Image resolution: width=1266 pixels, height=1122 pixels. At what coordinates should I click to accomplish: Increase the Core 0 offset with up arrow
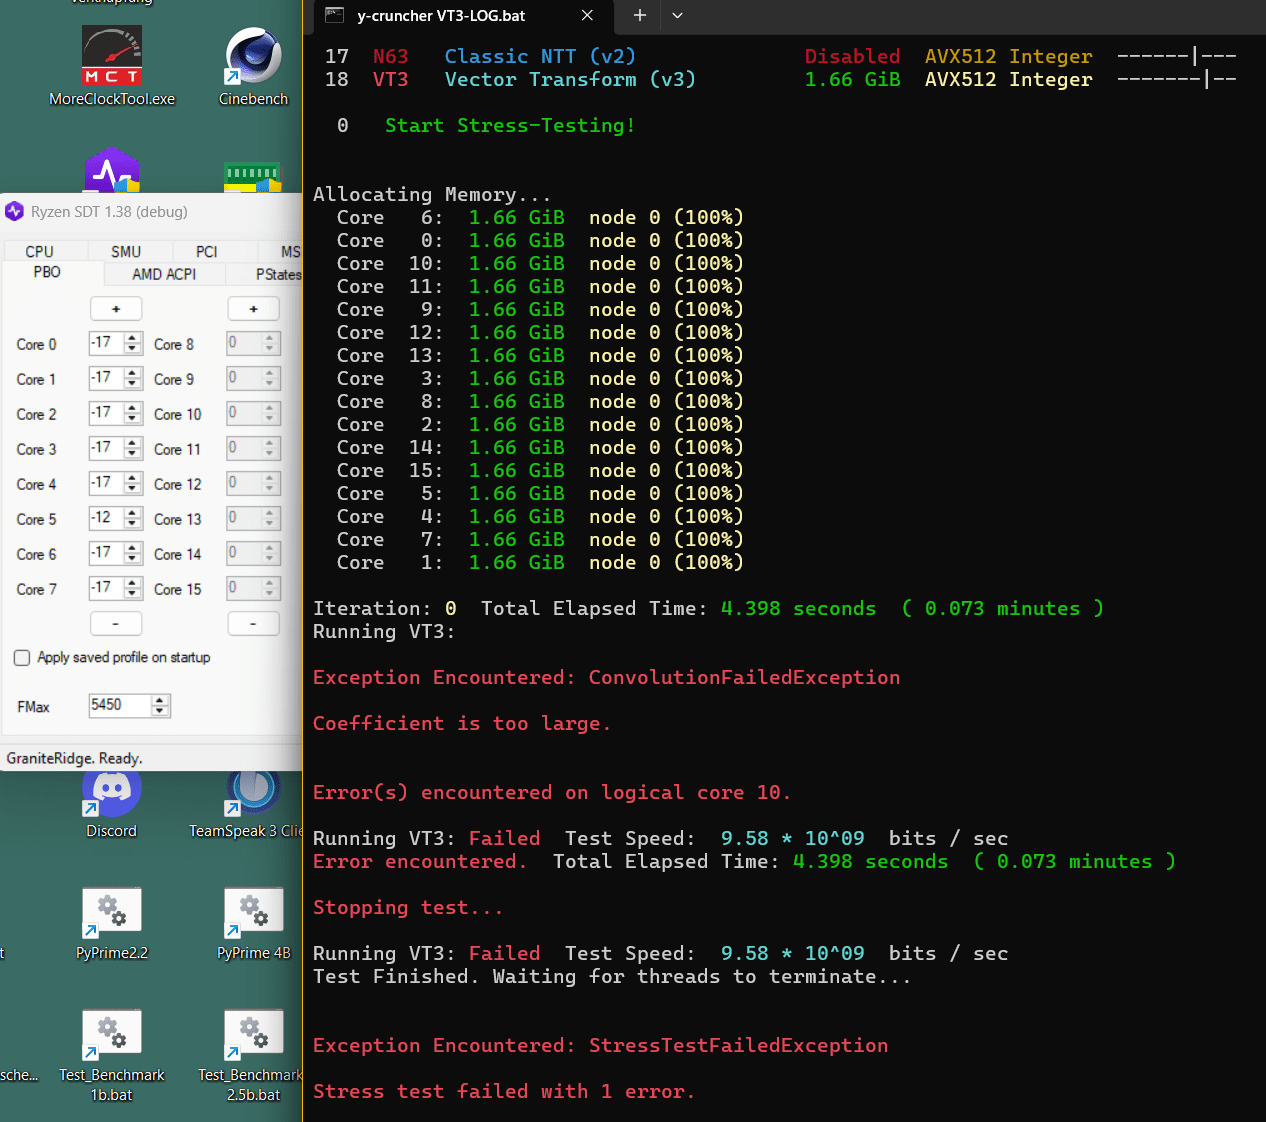133,338
